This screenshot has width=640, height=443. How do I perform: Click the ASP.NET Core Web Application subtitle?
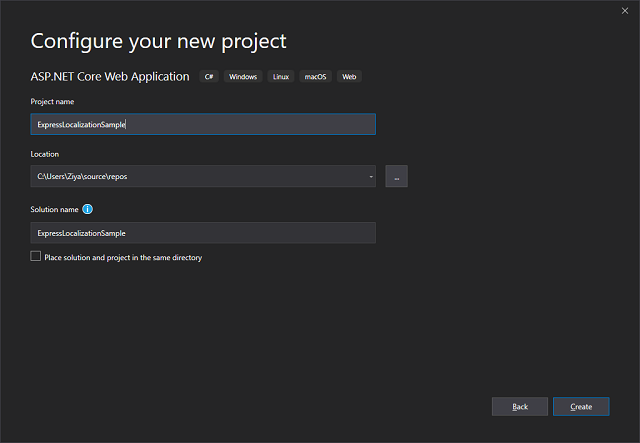click(110, 77)
